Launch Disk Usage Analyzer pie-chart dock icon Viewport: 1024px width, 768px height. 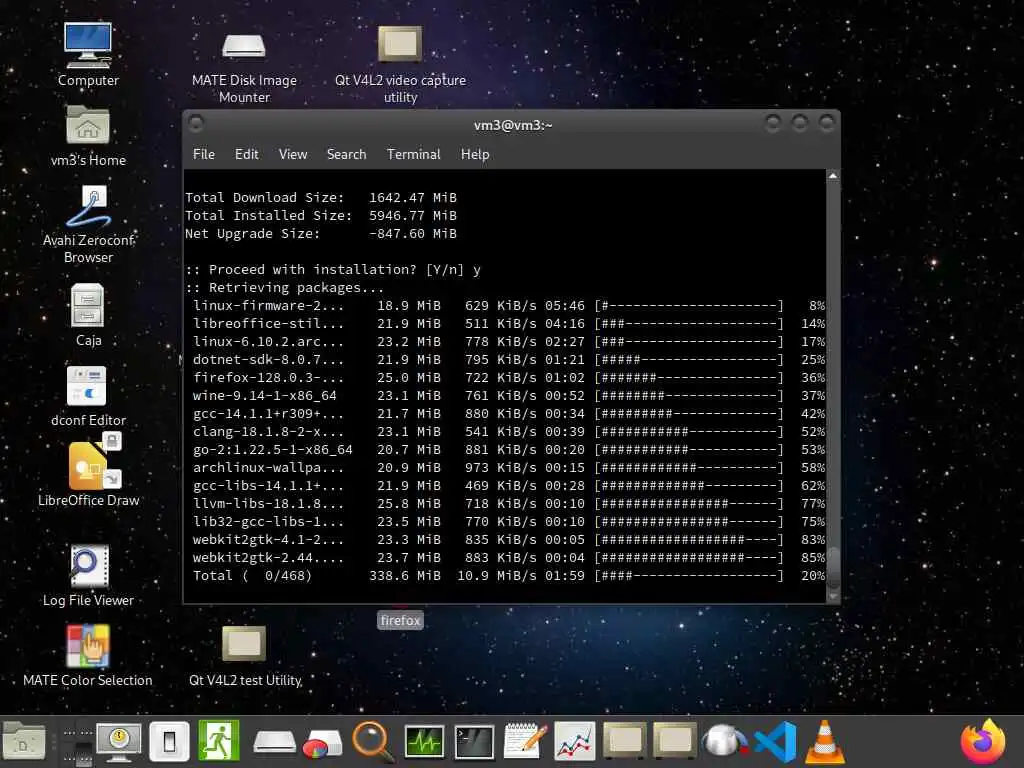322,744
